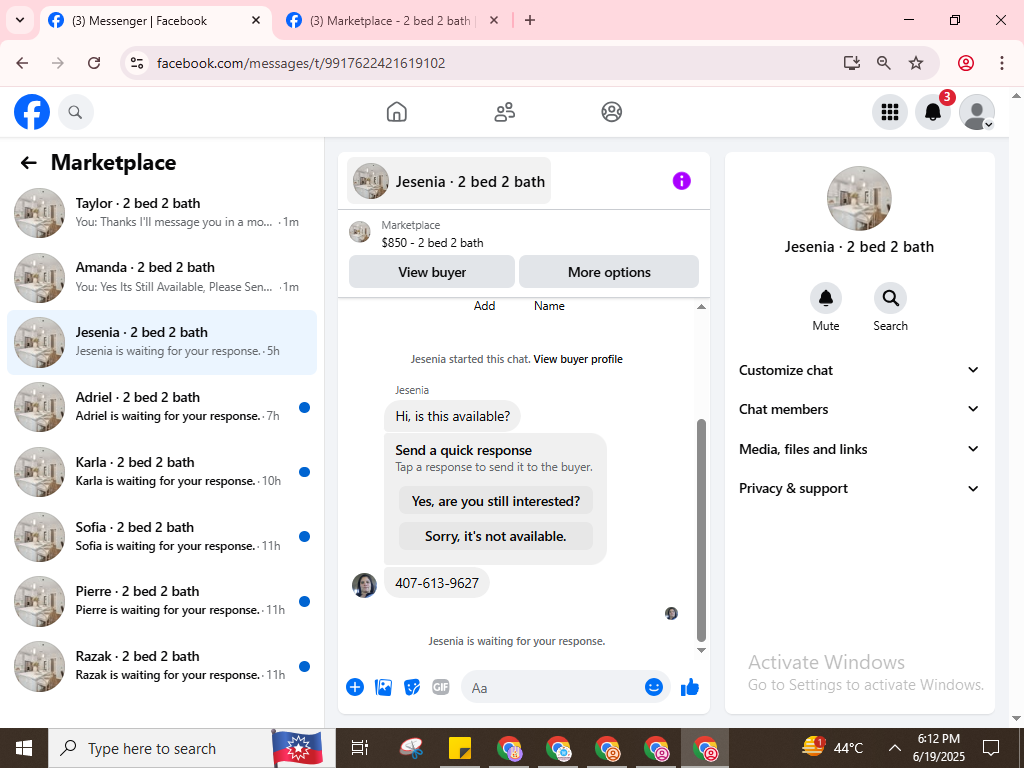Open Taylor 2 bed 2 bath conversation

click(162, 212)
